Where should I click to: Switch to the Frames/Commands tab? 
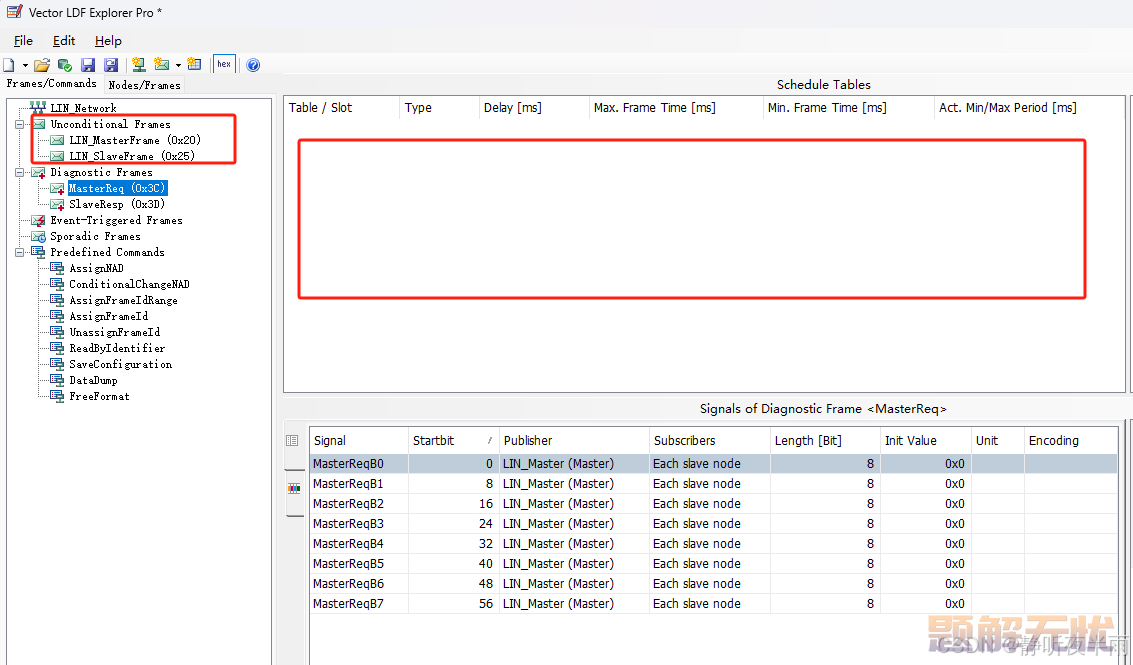click(x=51, y=84)
